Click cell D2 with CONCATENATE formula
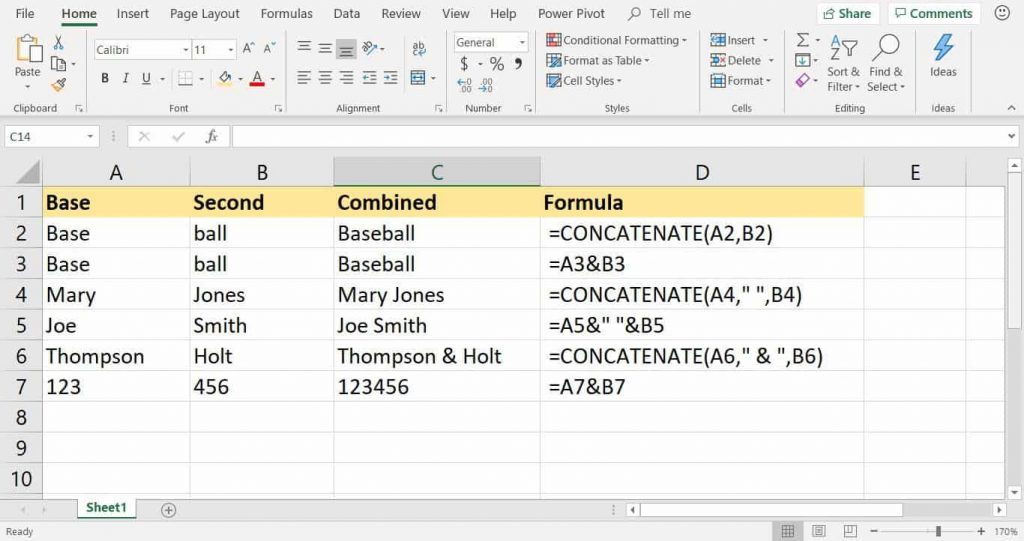This screenshot has height=541, width=1024. click(x=700, y=233)
